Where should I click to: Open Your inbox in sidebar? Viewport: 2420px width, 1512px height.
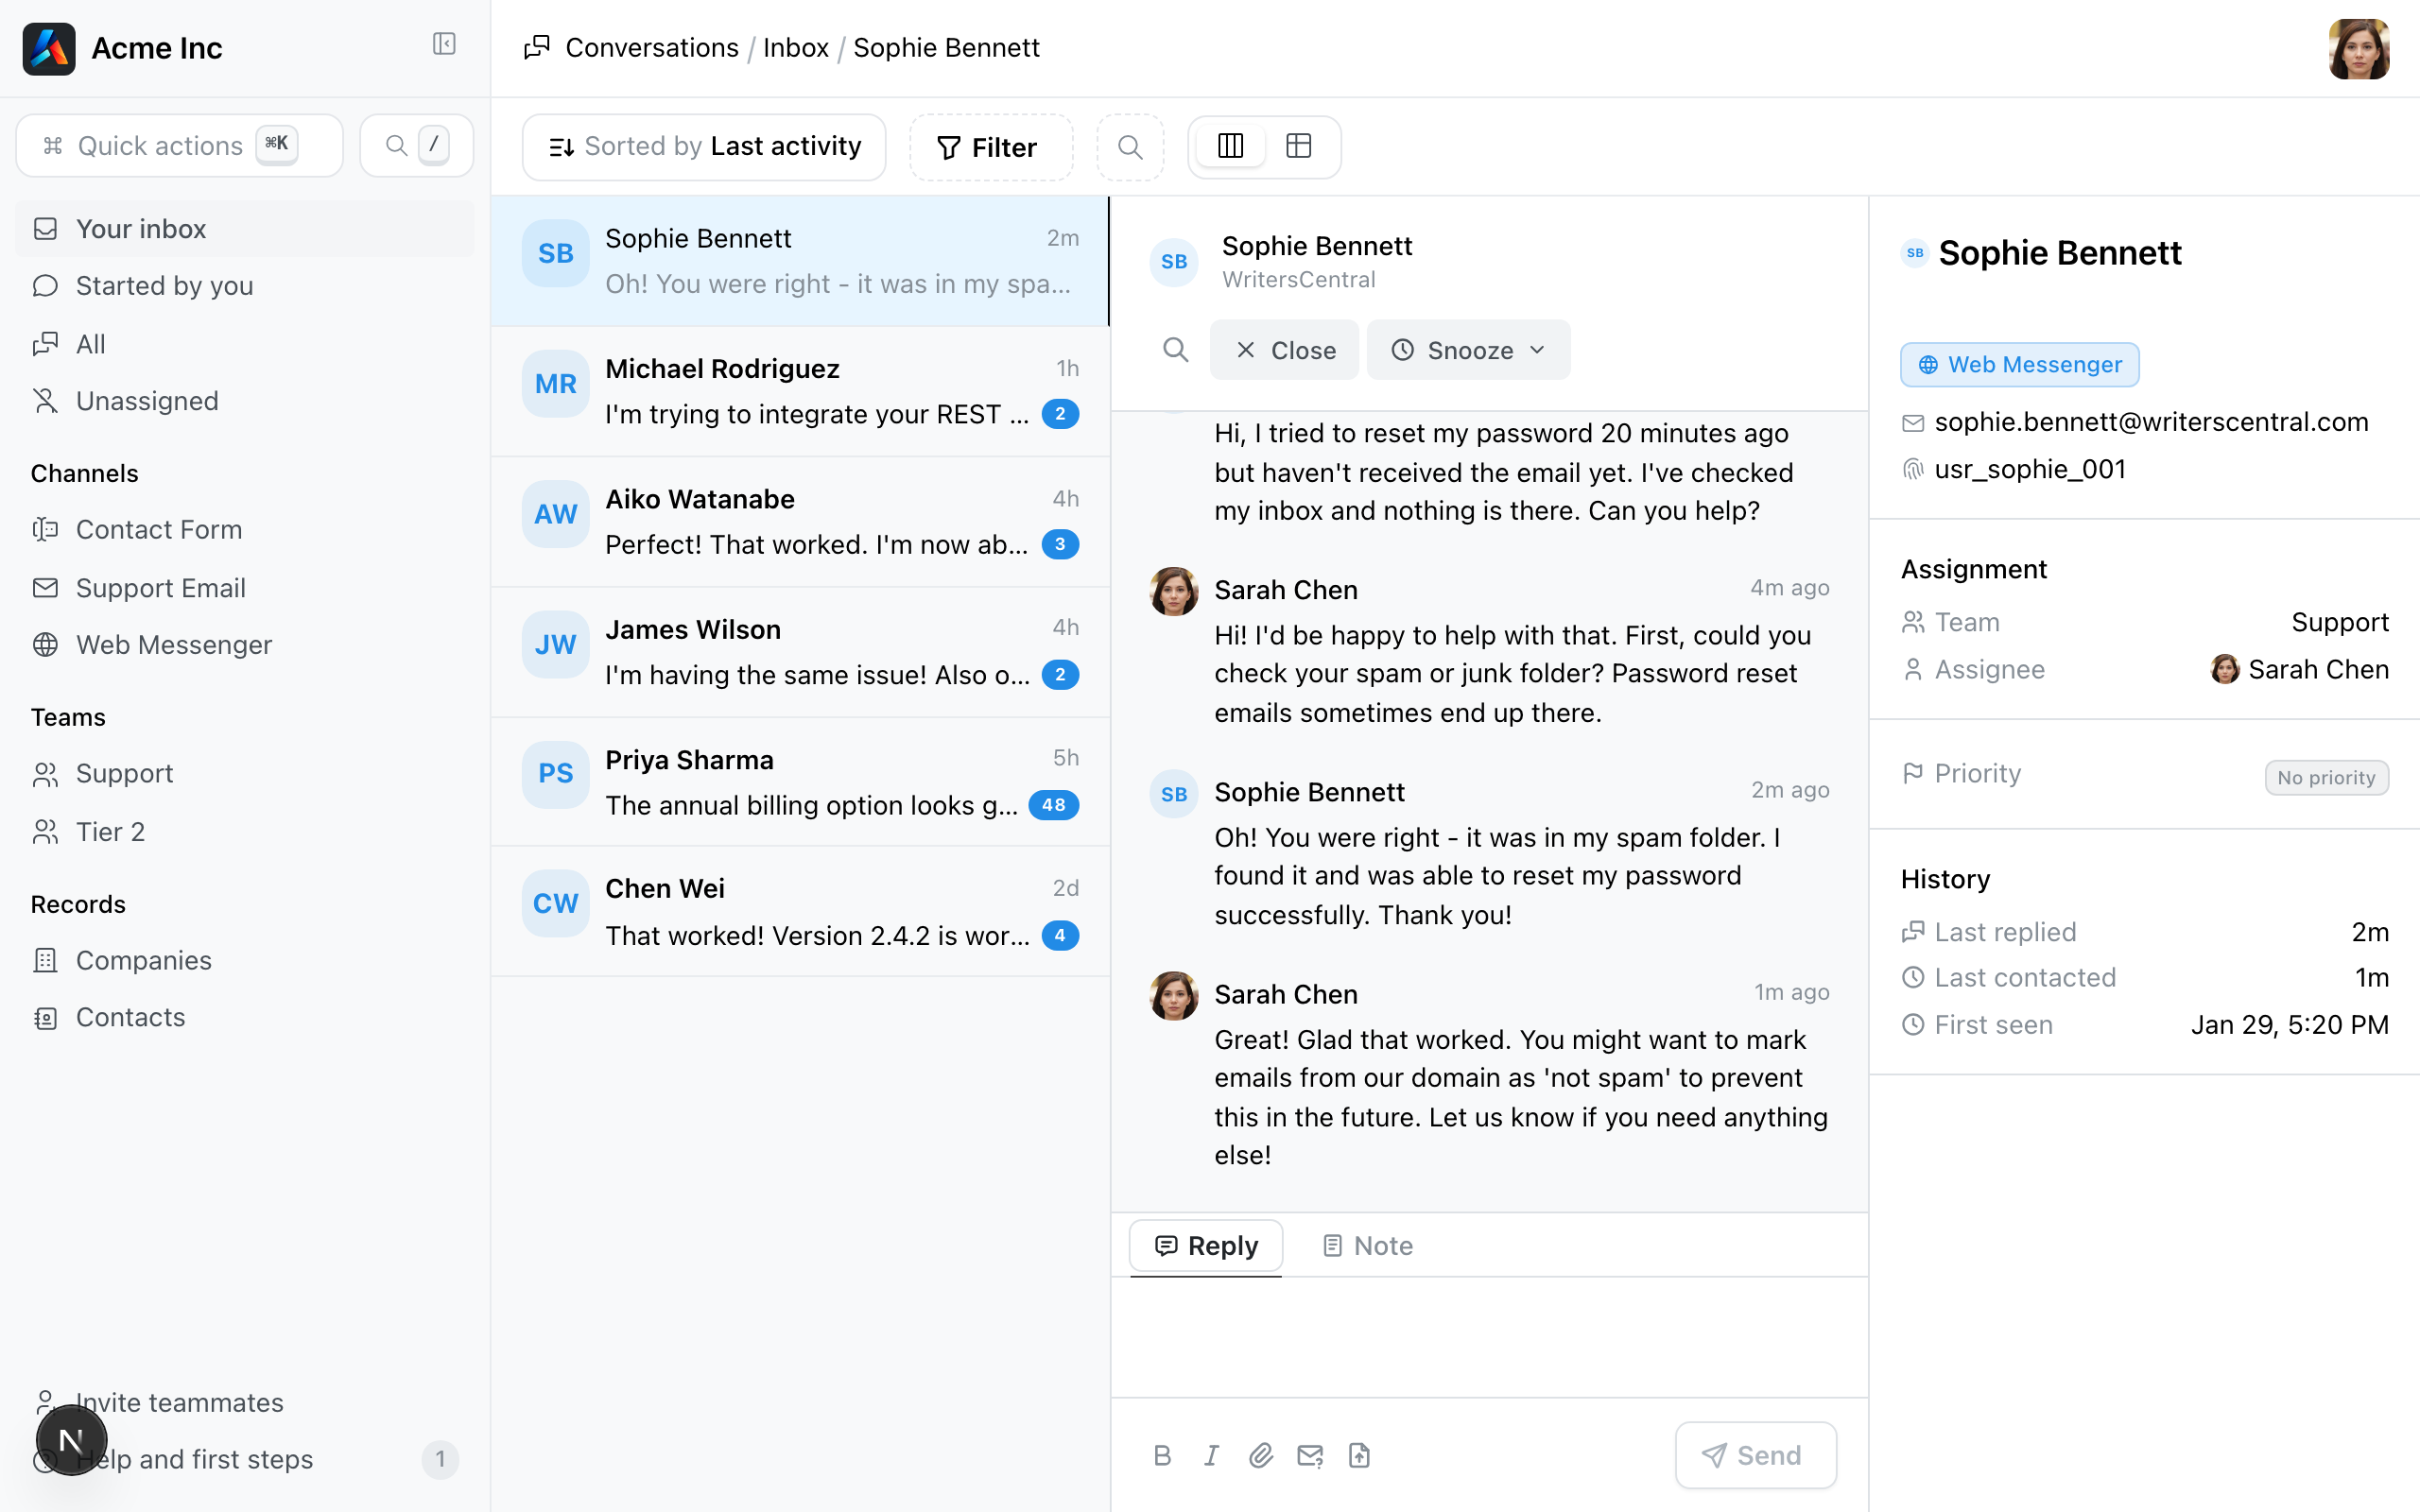[x=245, y=229]
